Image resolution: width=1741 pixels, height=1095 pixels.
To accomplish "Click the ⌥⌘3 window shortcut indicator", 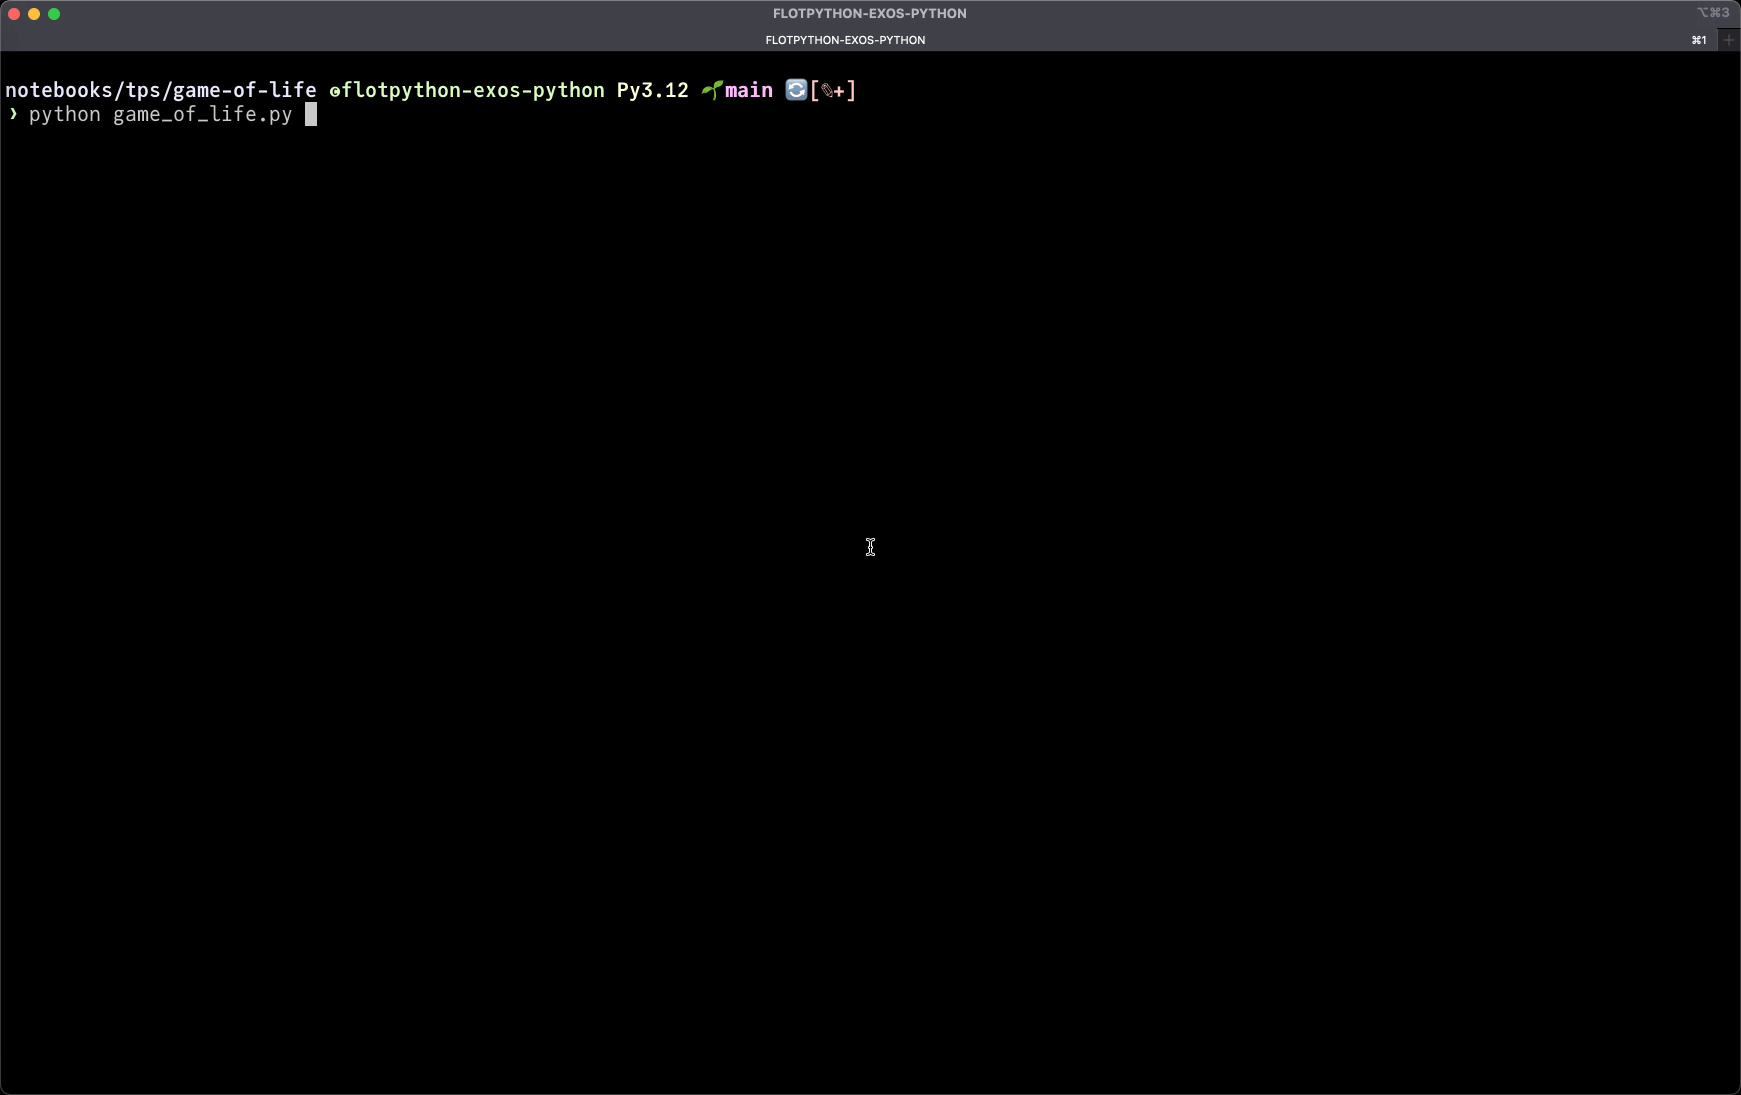I will click(1713, 13).
